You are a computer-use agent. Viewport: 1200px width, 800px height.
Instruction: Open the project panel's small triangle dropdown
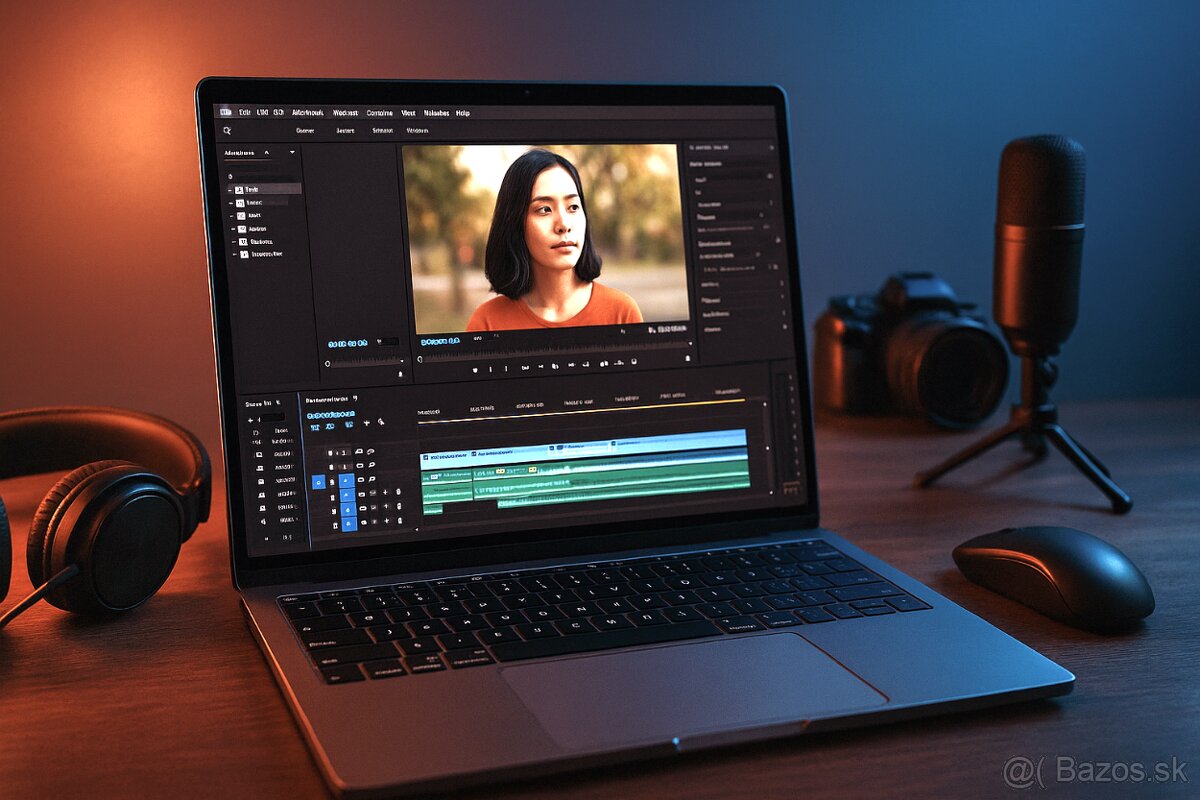point(292,153)
